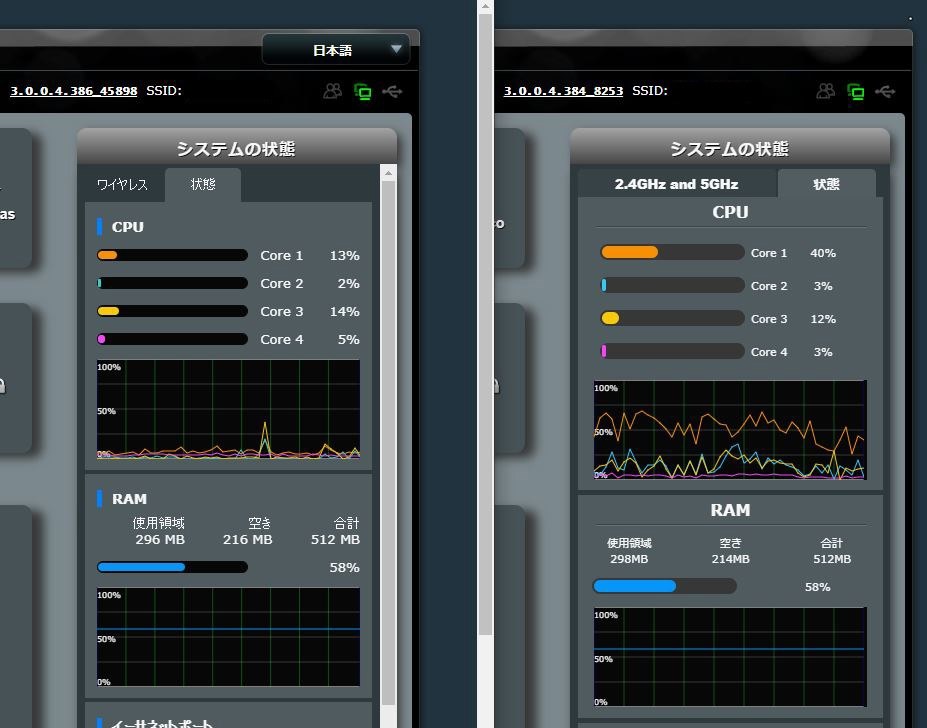Switch to 2.4GHz and 5GHz tab
Image resolution: width=927 pixels, height=728 pixels.
tap(677, 184)
